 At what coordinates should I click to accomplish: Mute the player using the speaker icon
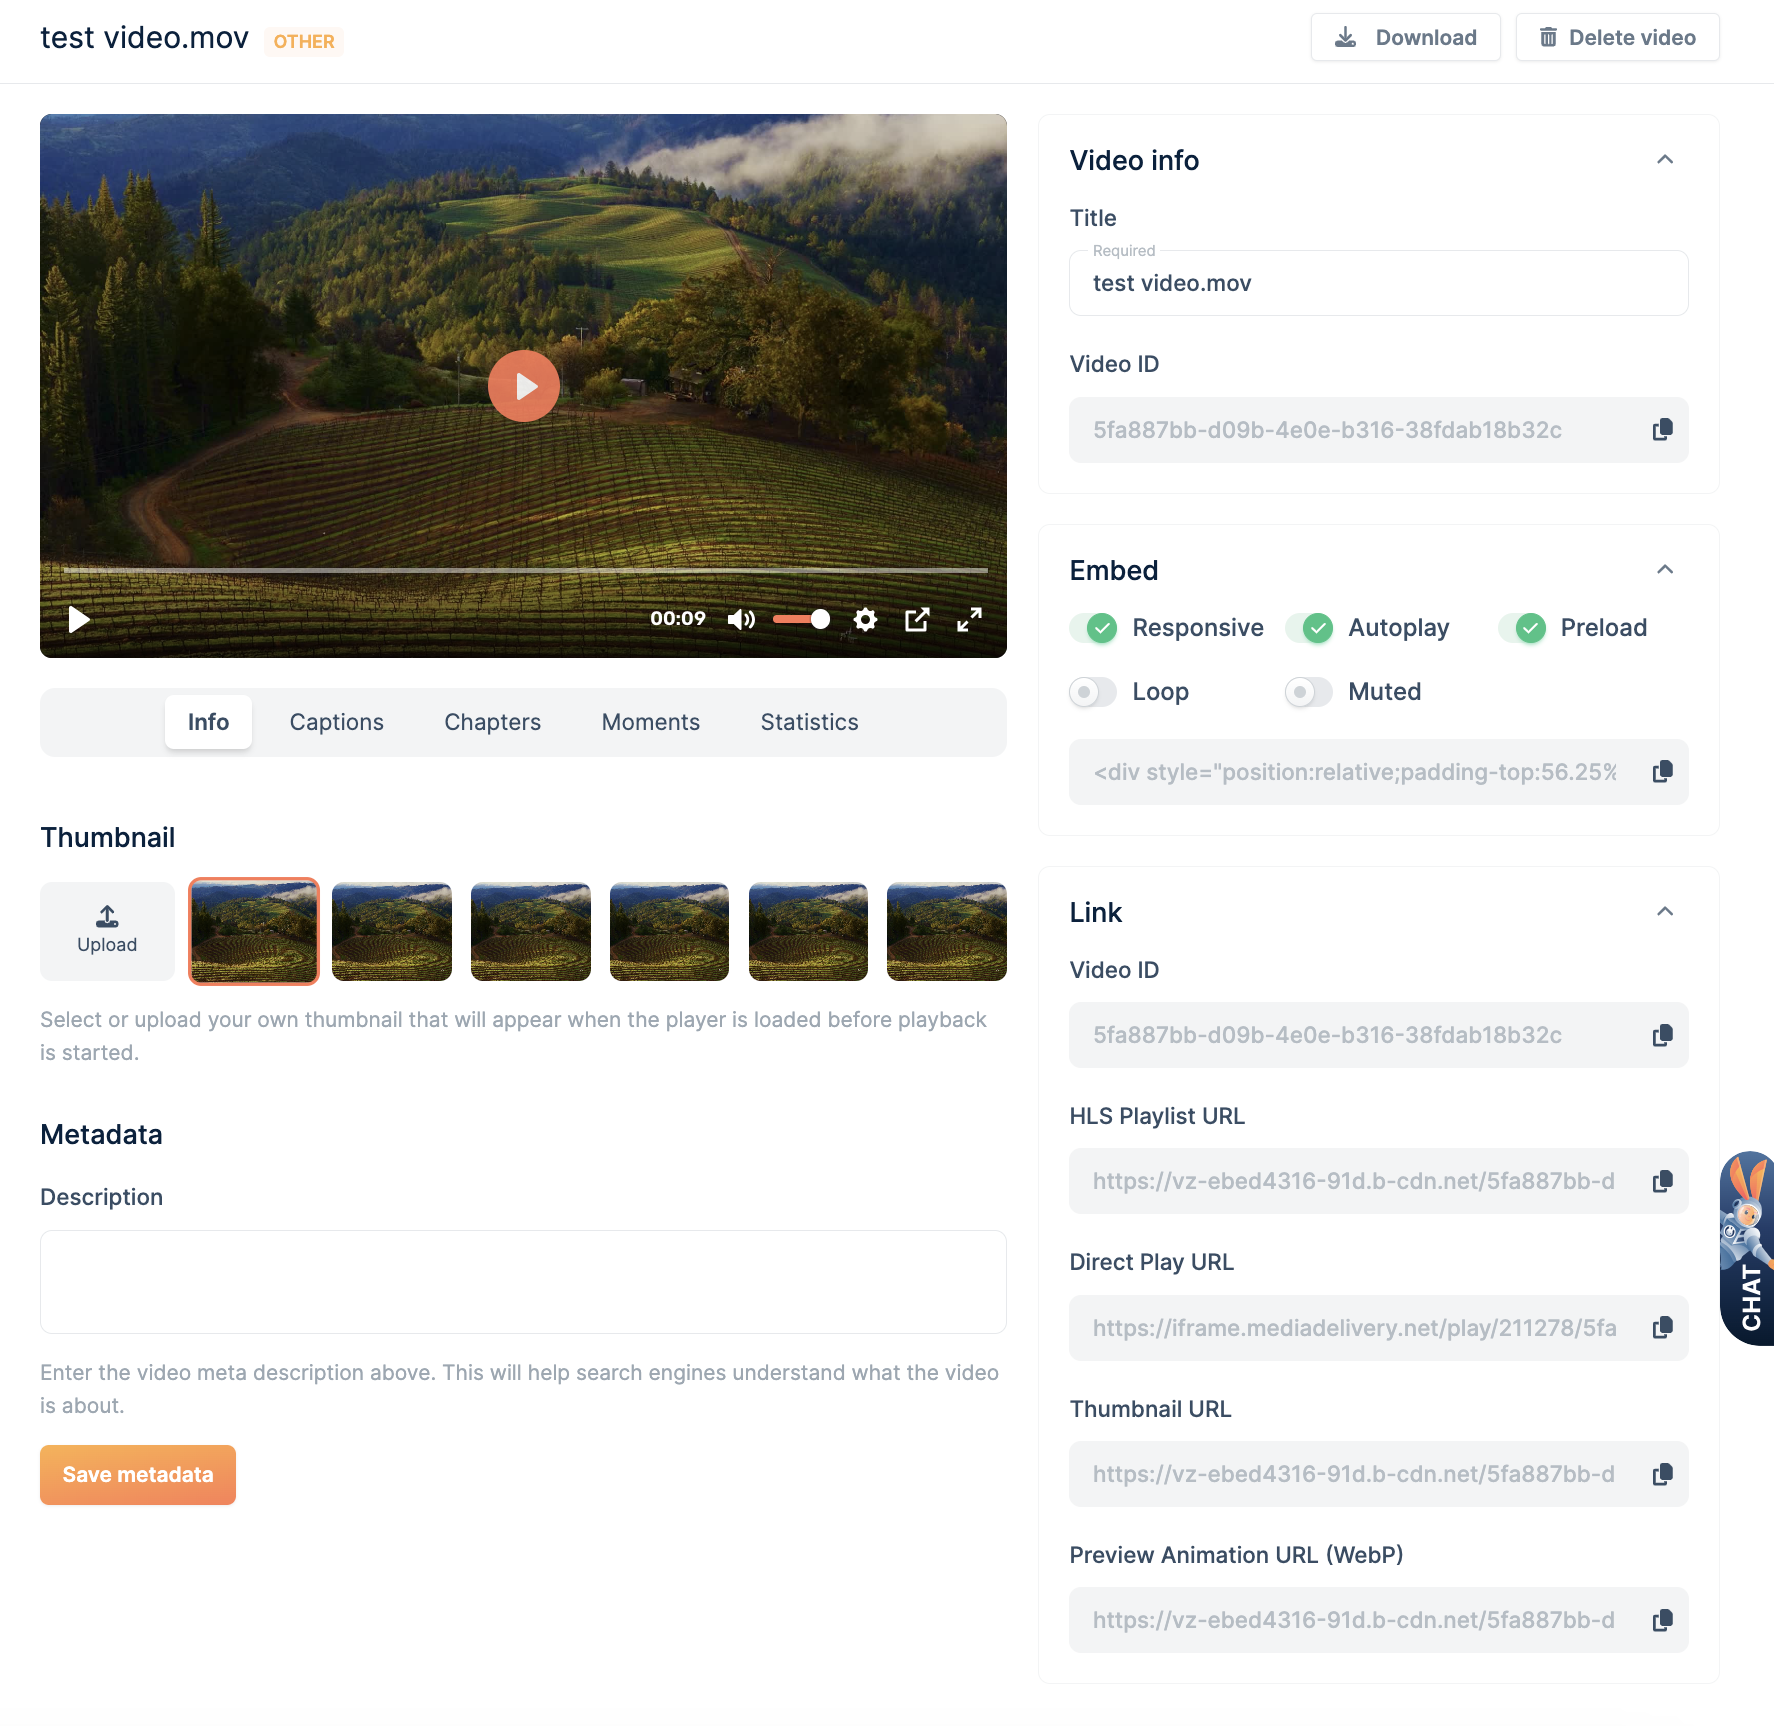point(741,620)
